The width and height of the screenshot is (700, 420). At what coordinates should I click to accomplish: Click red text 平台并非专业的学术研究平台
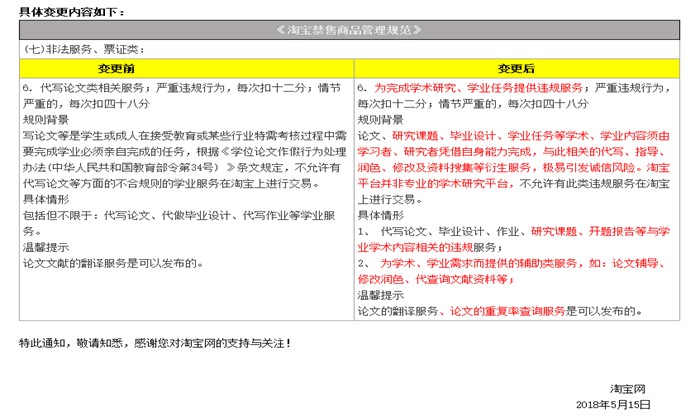pos(433,183)
